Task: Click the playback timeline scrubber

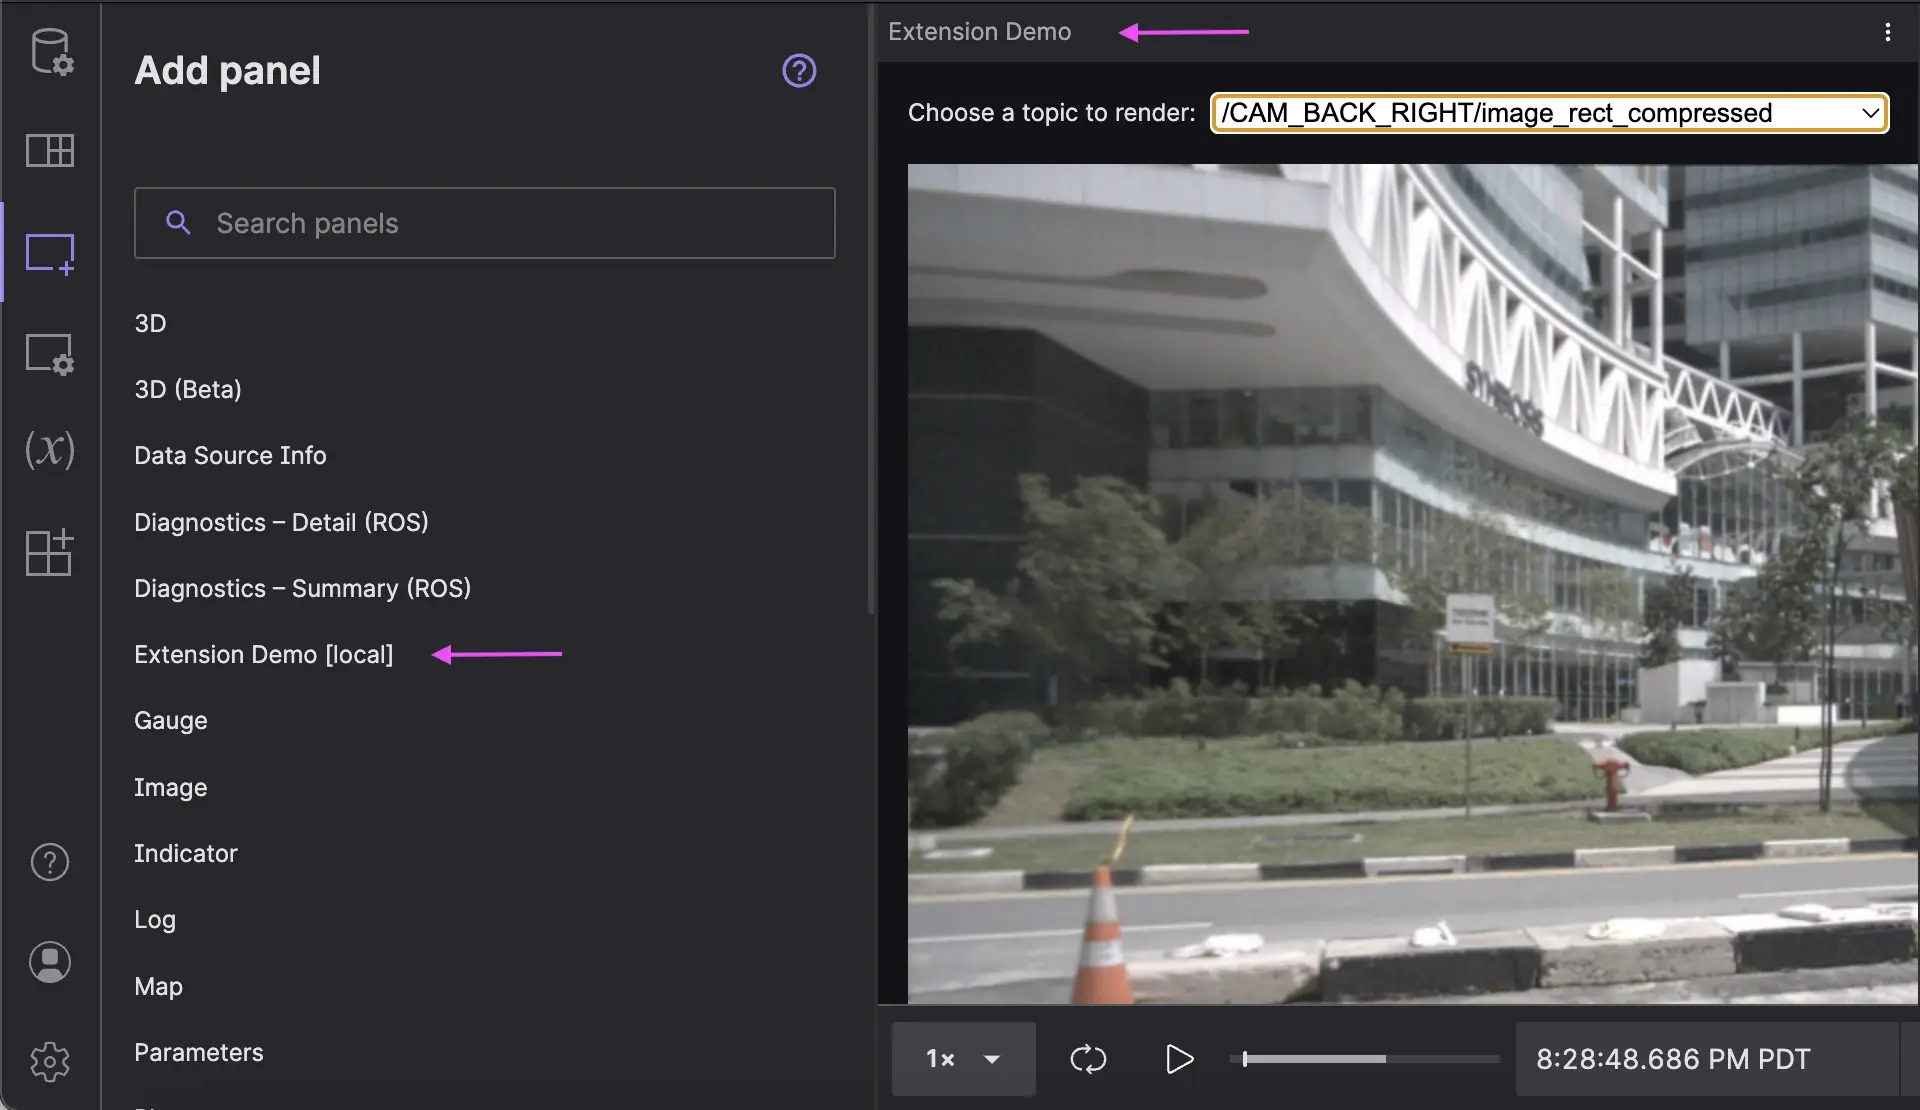Action: pyautogui.click(x=1366, y=1059)
